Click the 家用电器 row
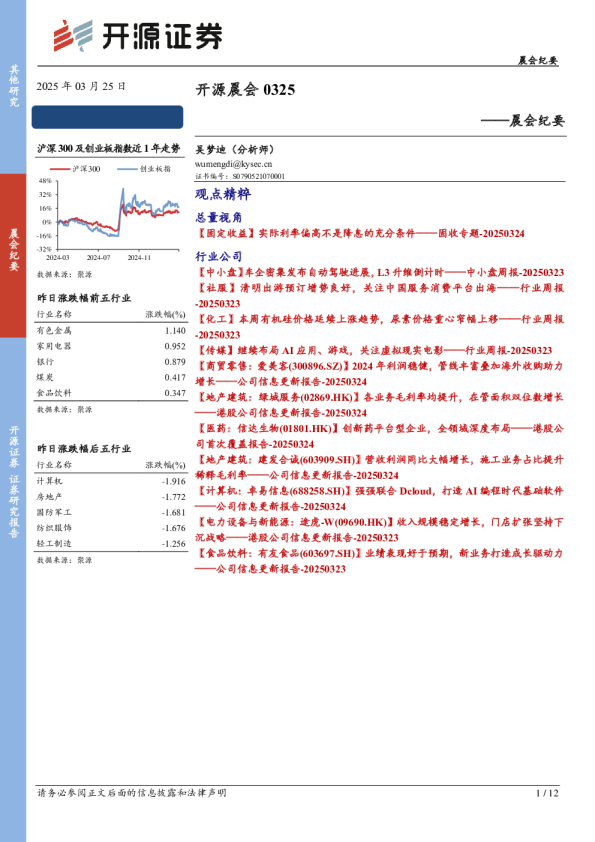This screenshot has height=842, width=595. 111,346
